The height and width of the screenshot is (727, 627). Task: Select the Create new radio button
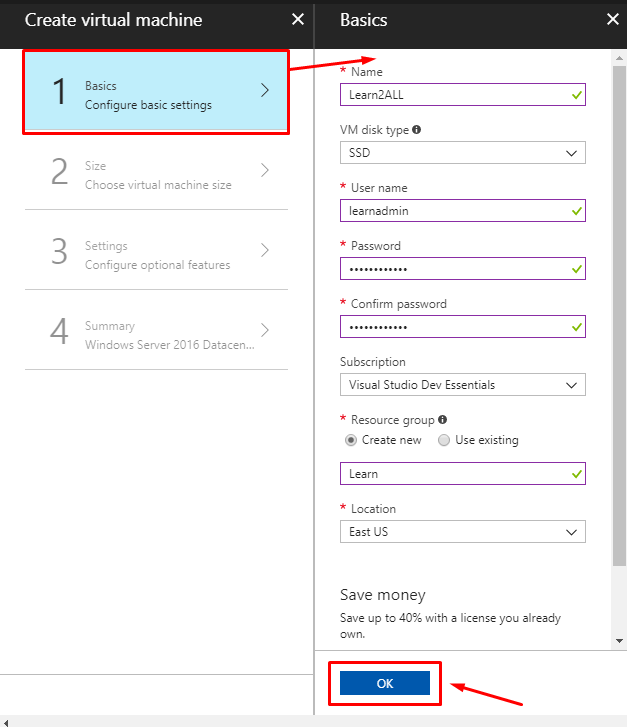click(x=351, y=440)
